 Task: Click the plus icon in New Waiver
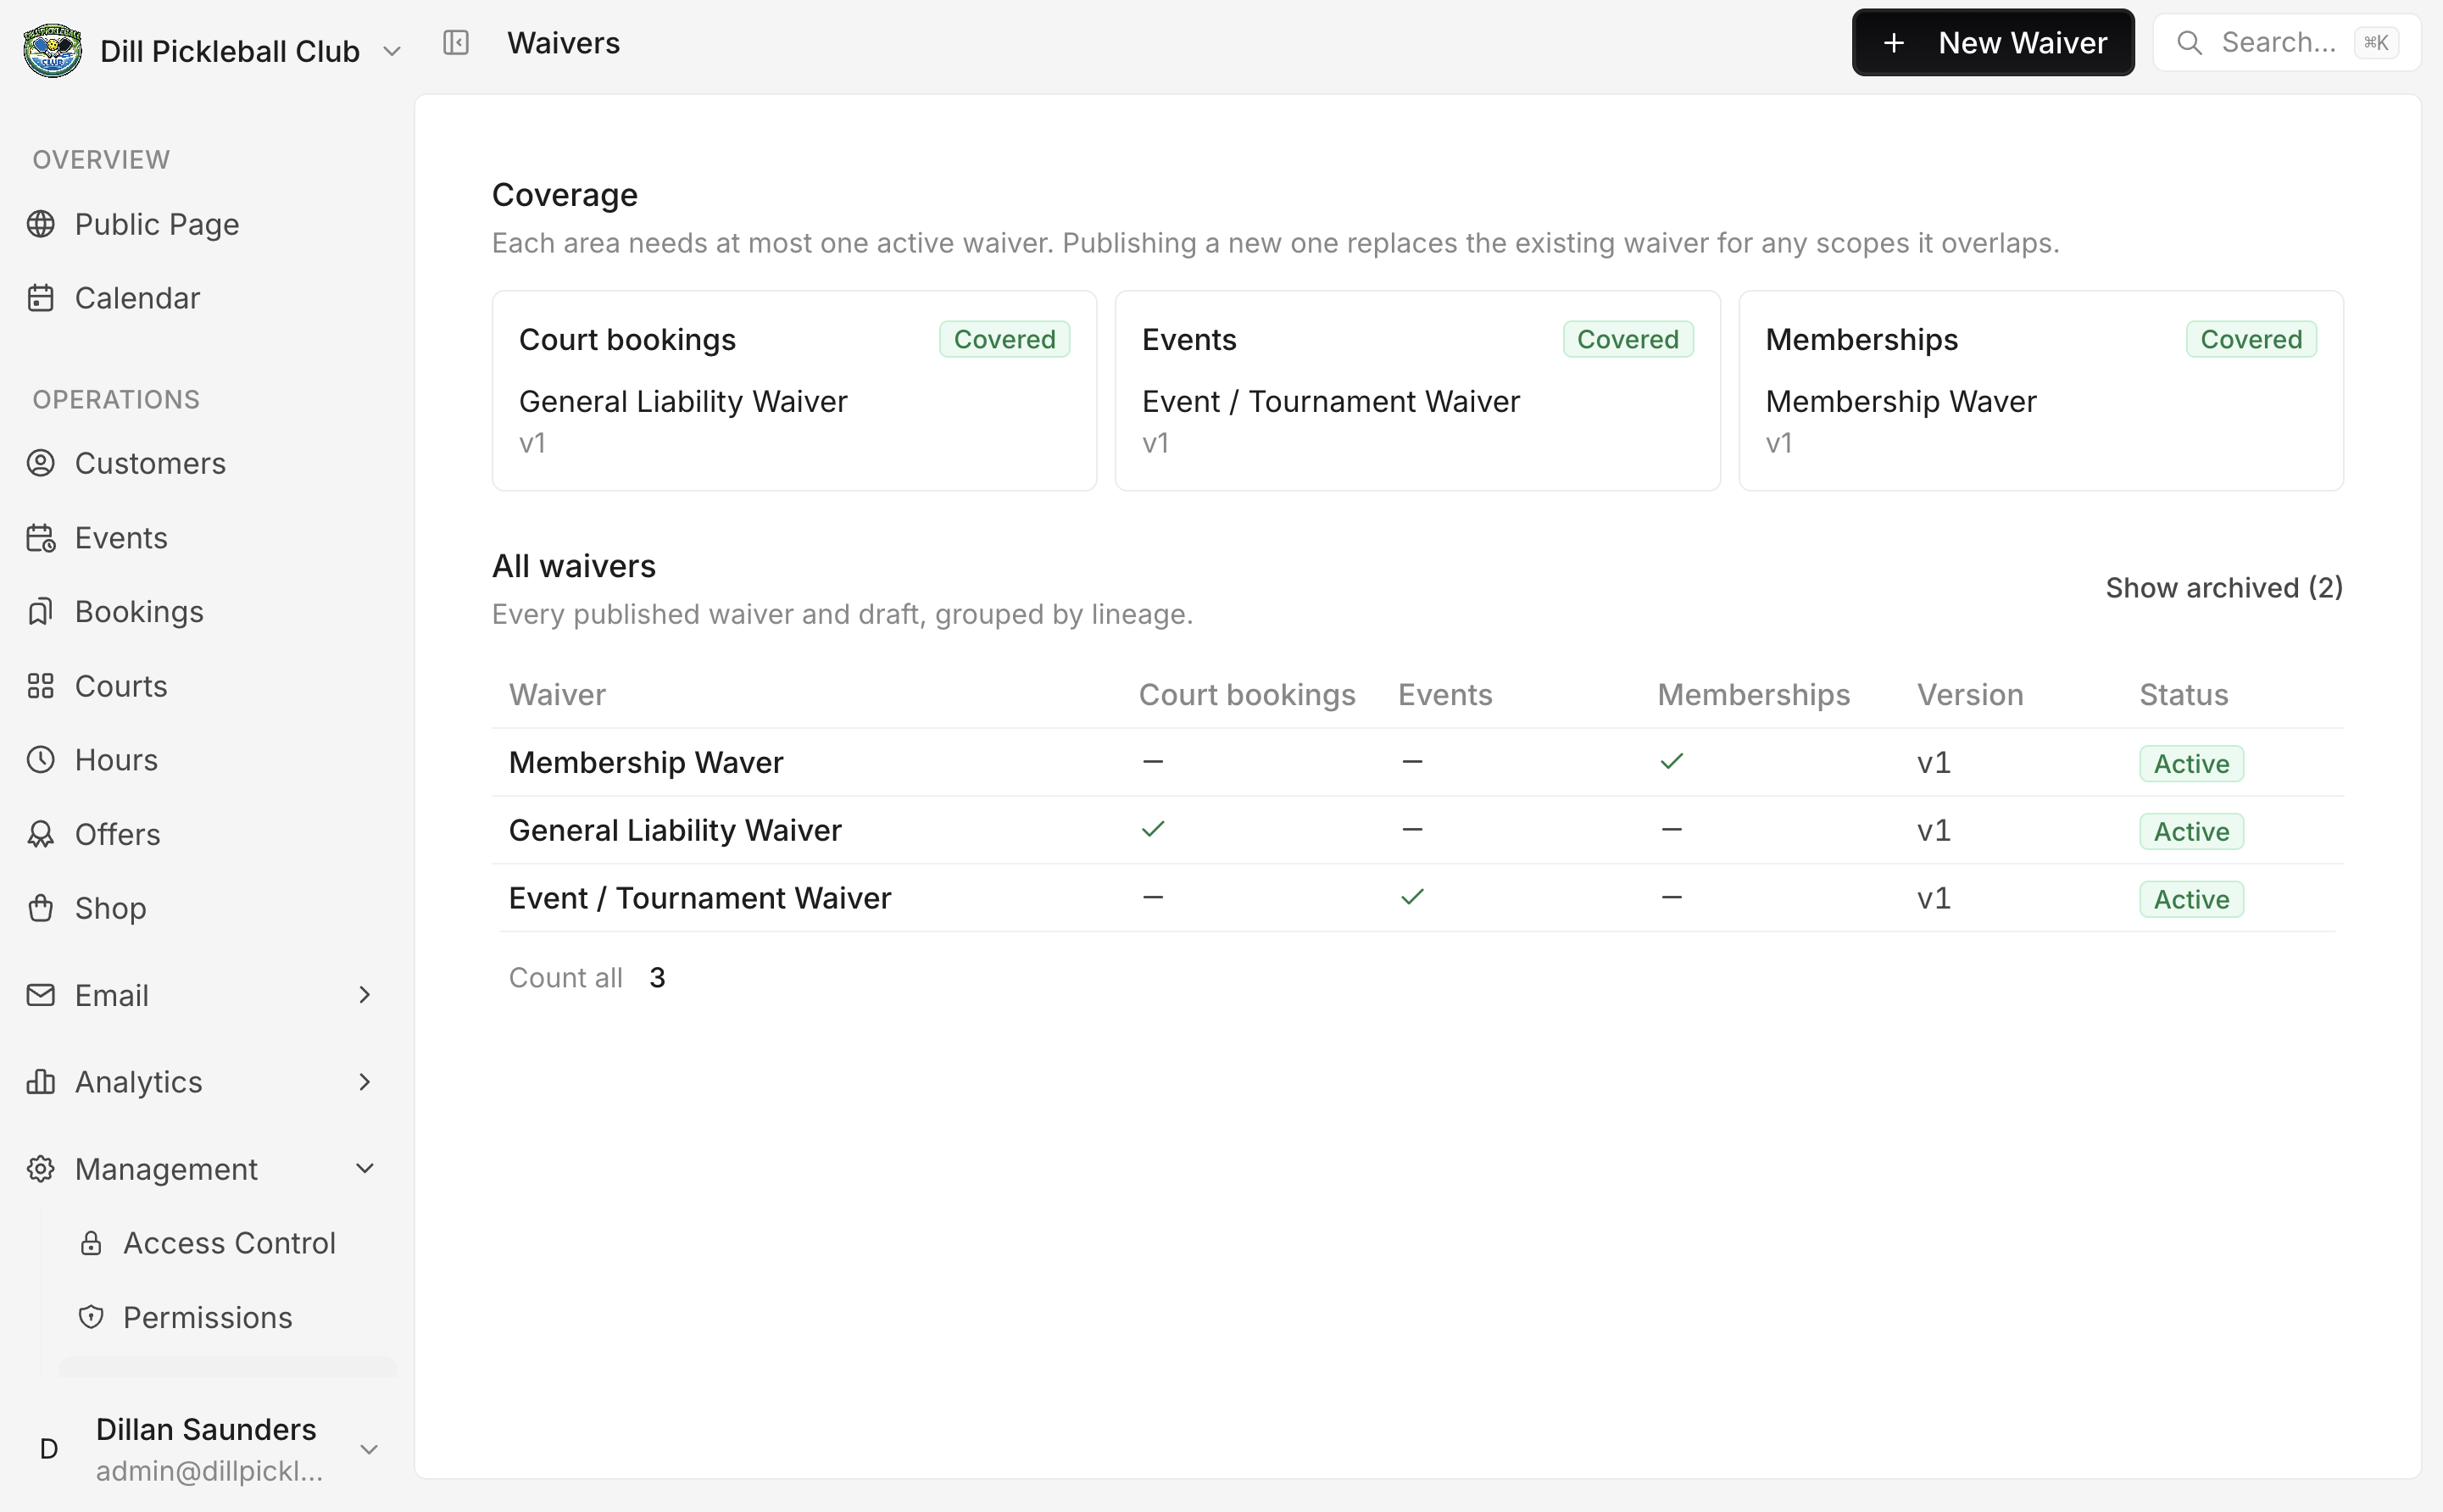(x=1893, y=42)
